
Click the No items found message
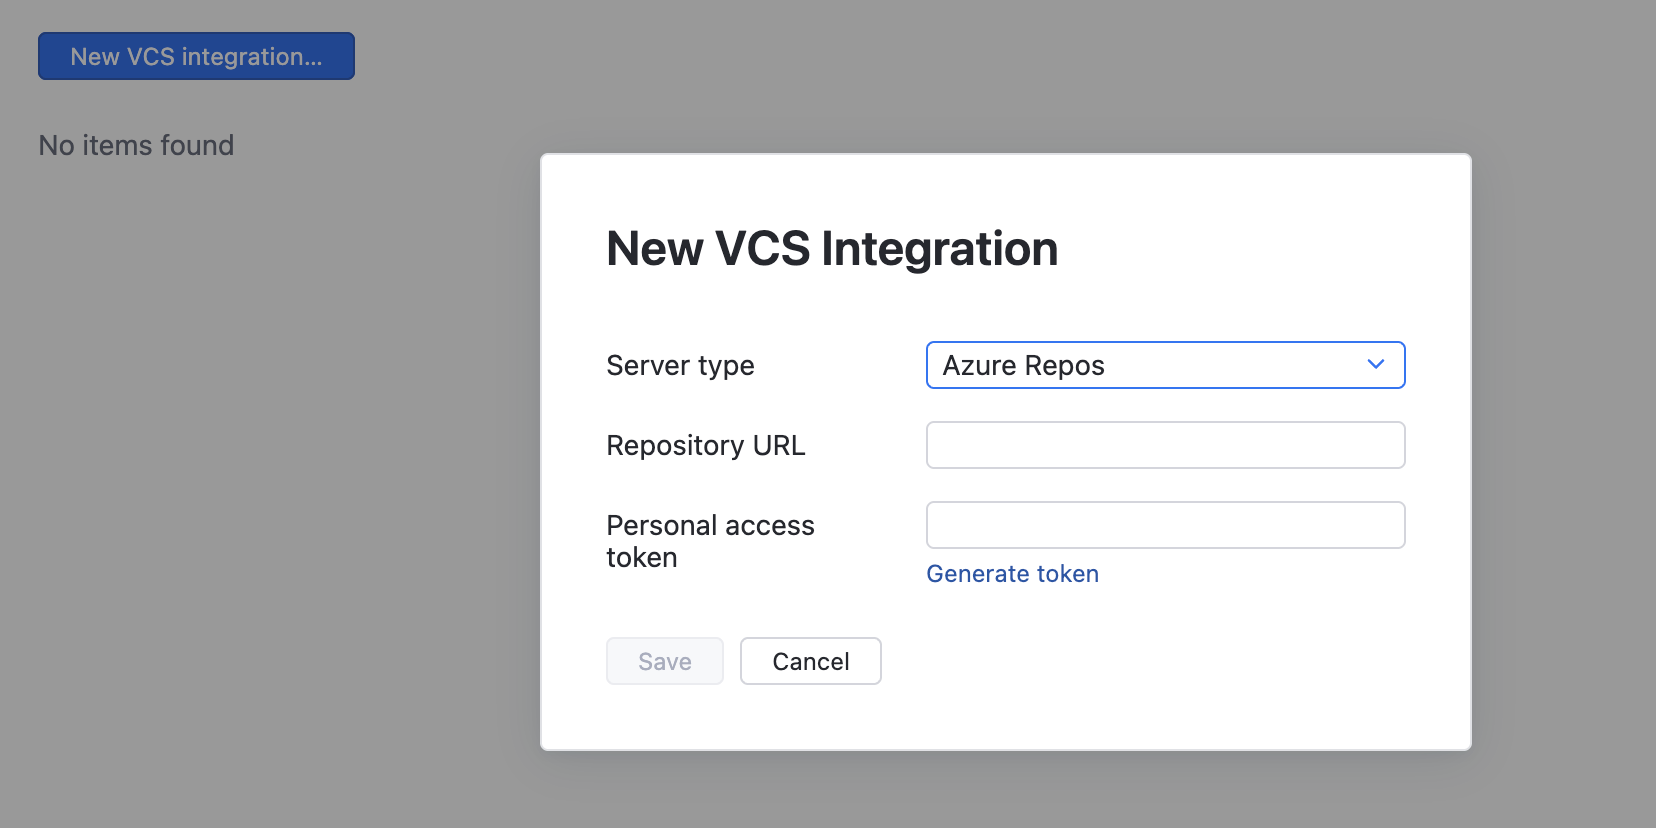(x=136, y=146)
